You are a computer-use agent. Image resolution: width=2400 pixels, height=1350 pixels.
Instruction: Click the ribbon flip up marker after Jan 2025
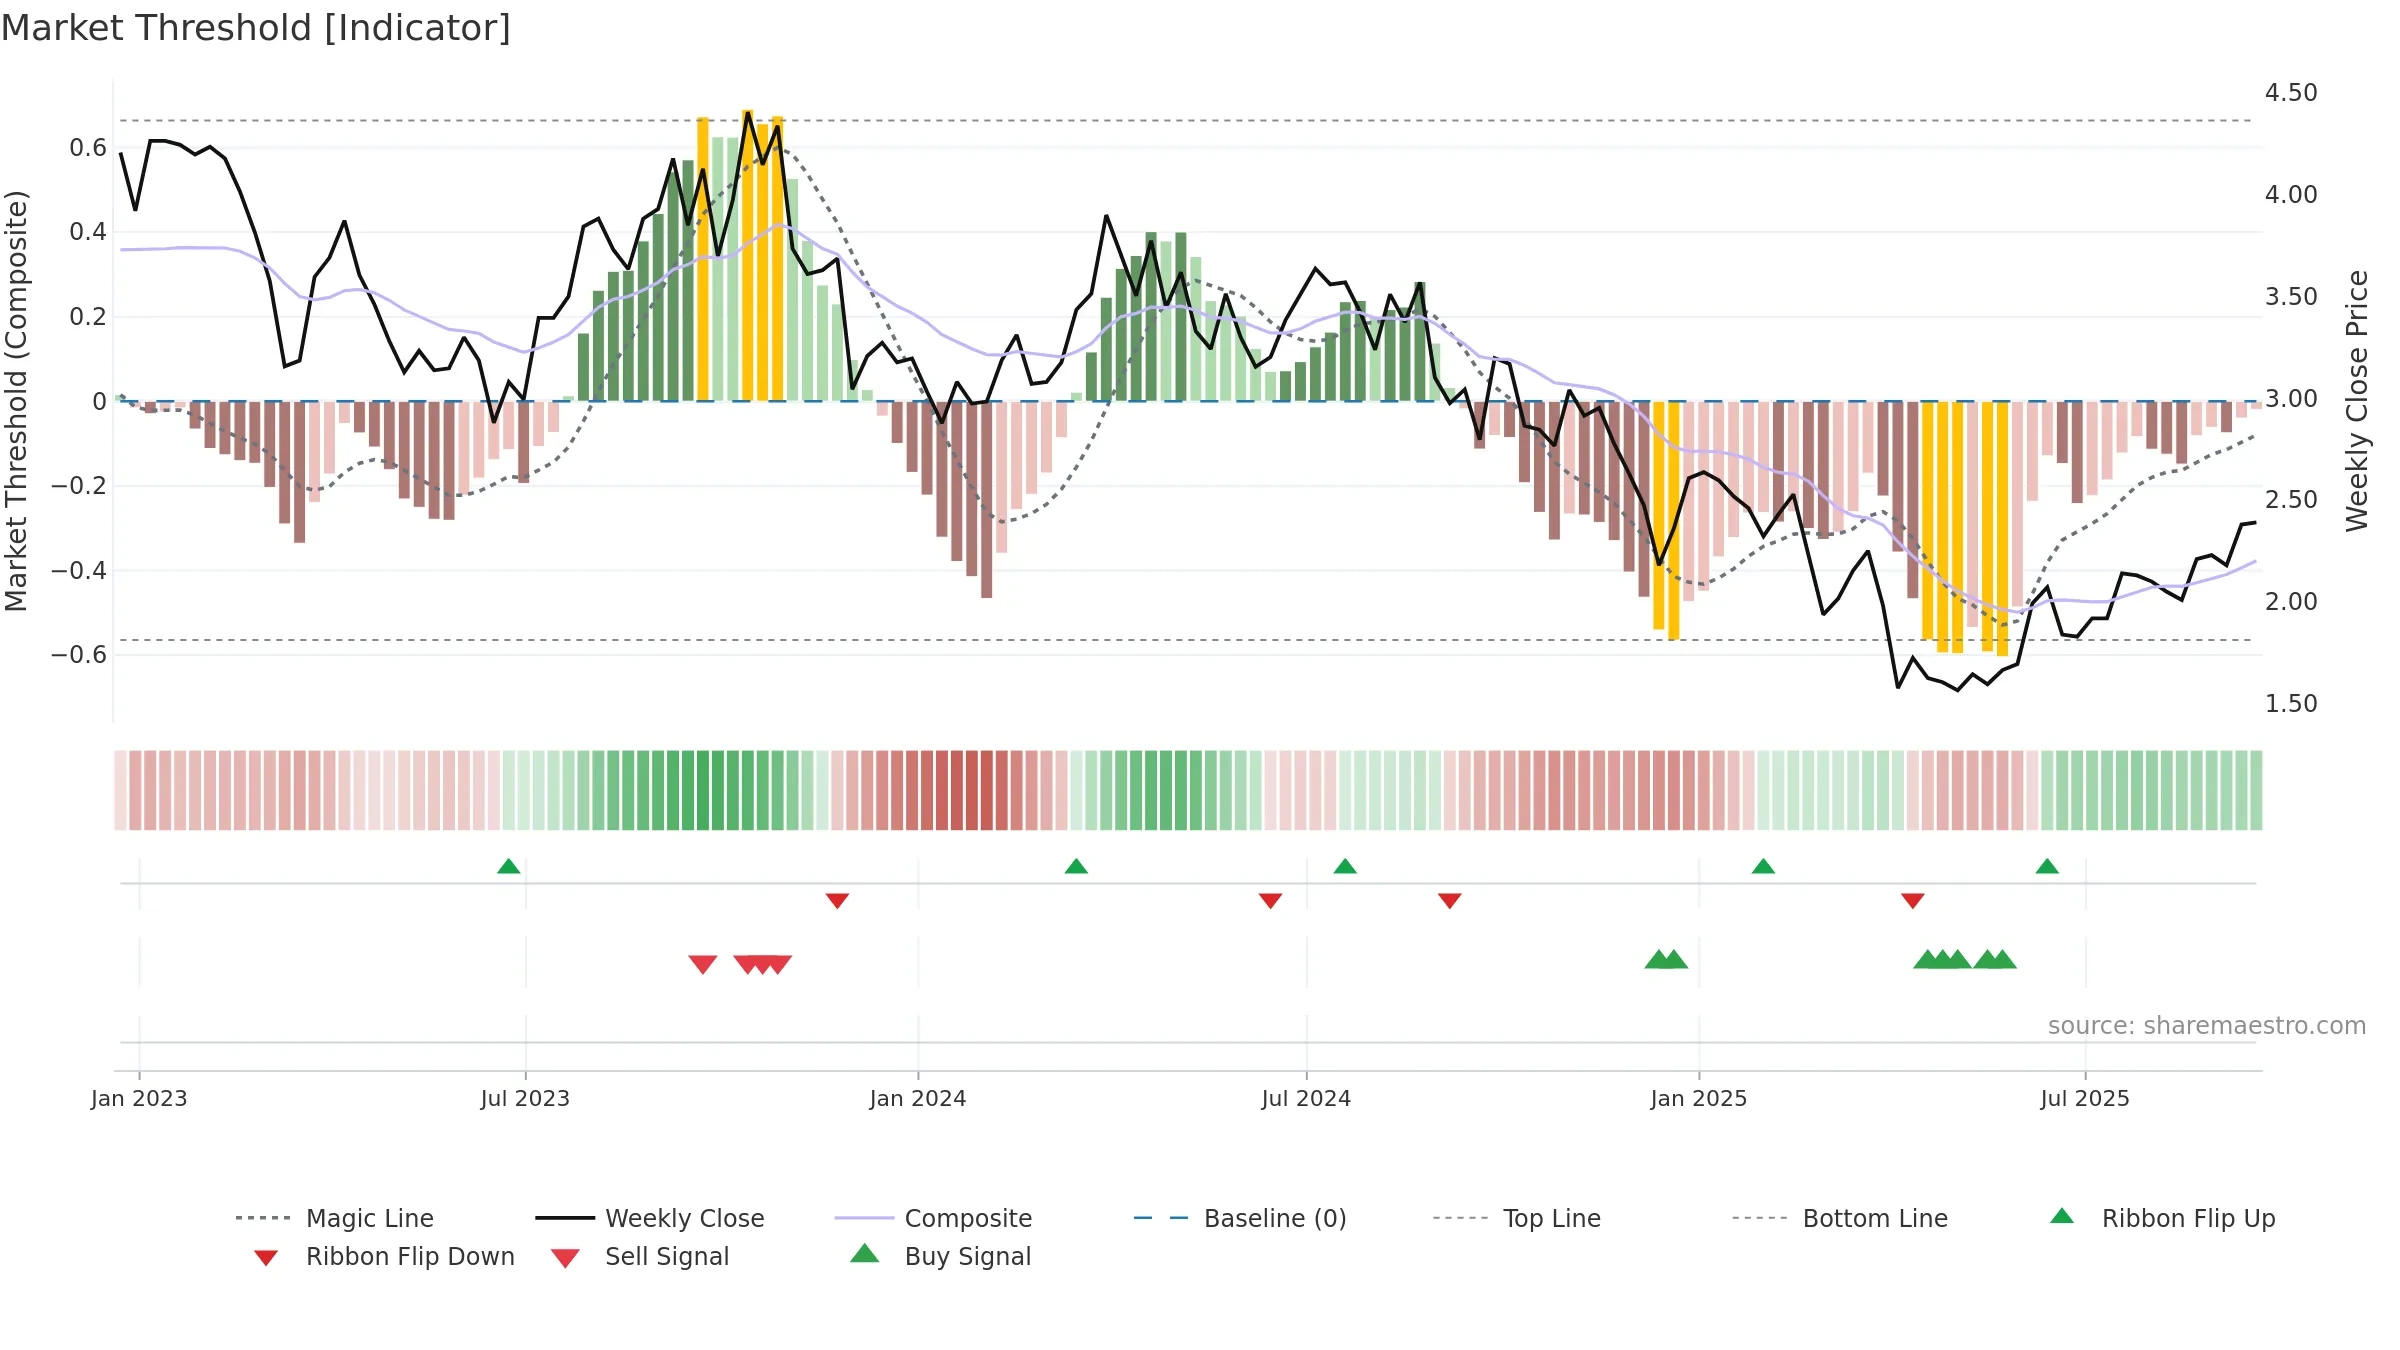point(1763,866)
